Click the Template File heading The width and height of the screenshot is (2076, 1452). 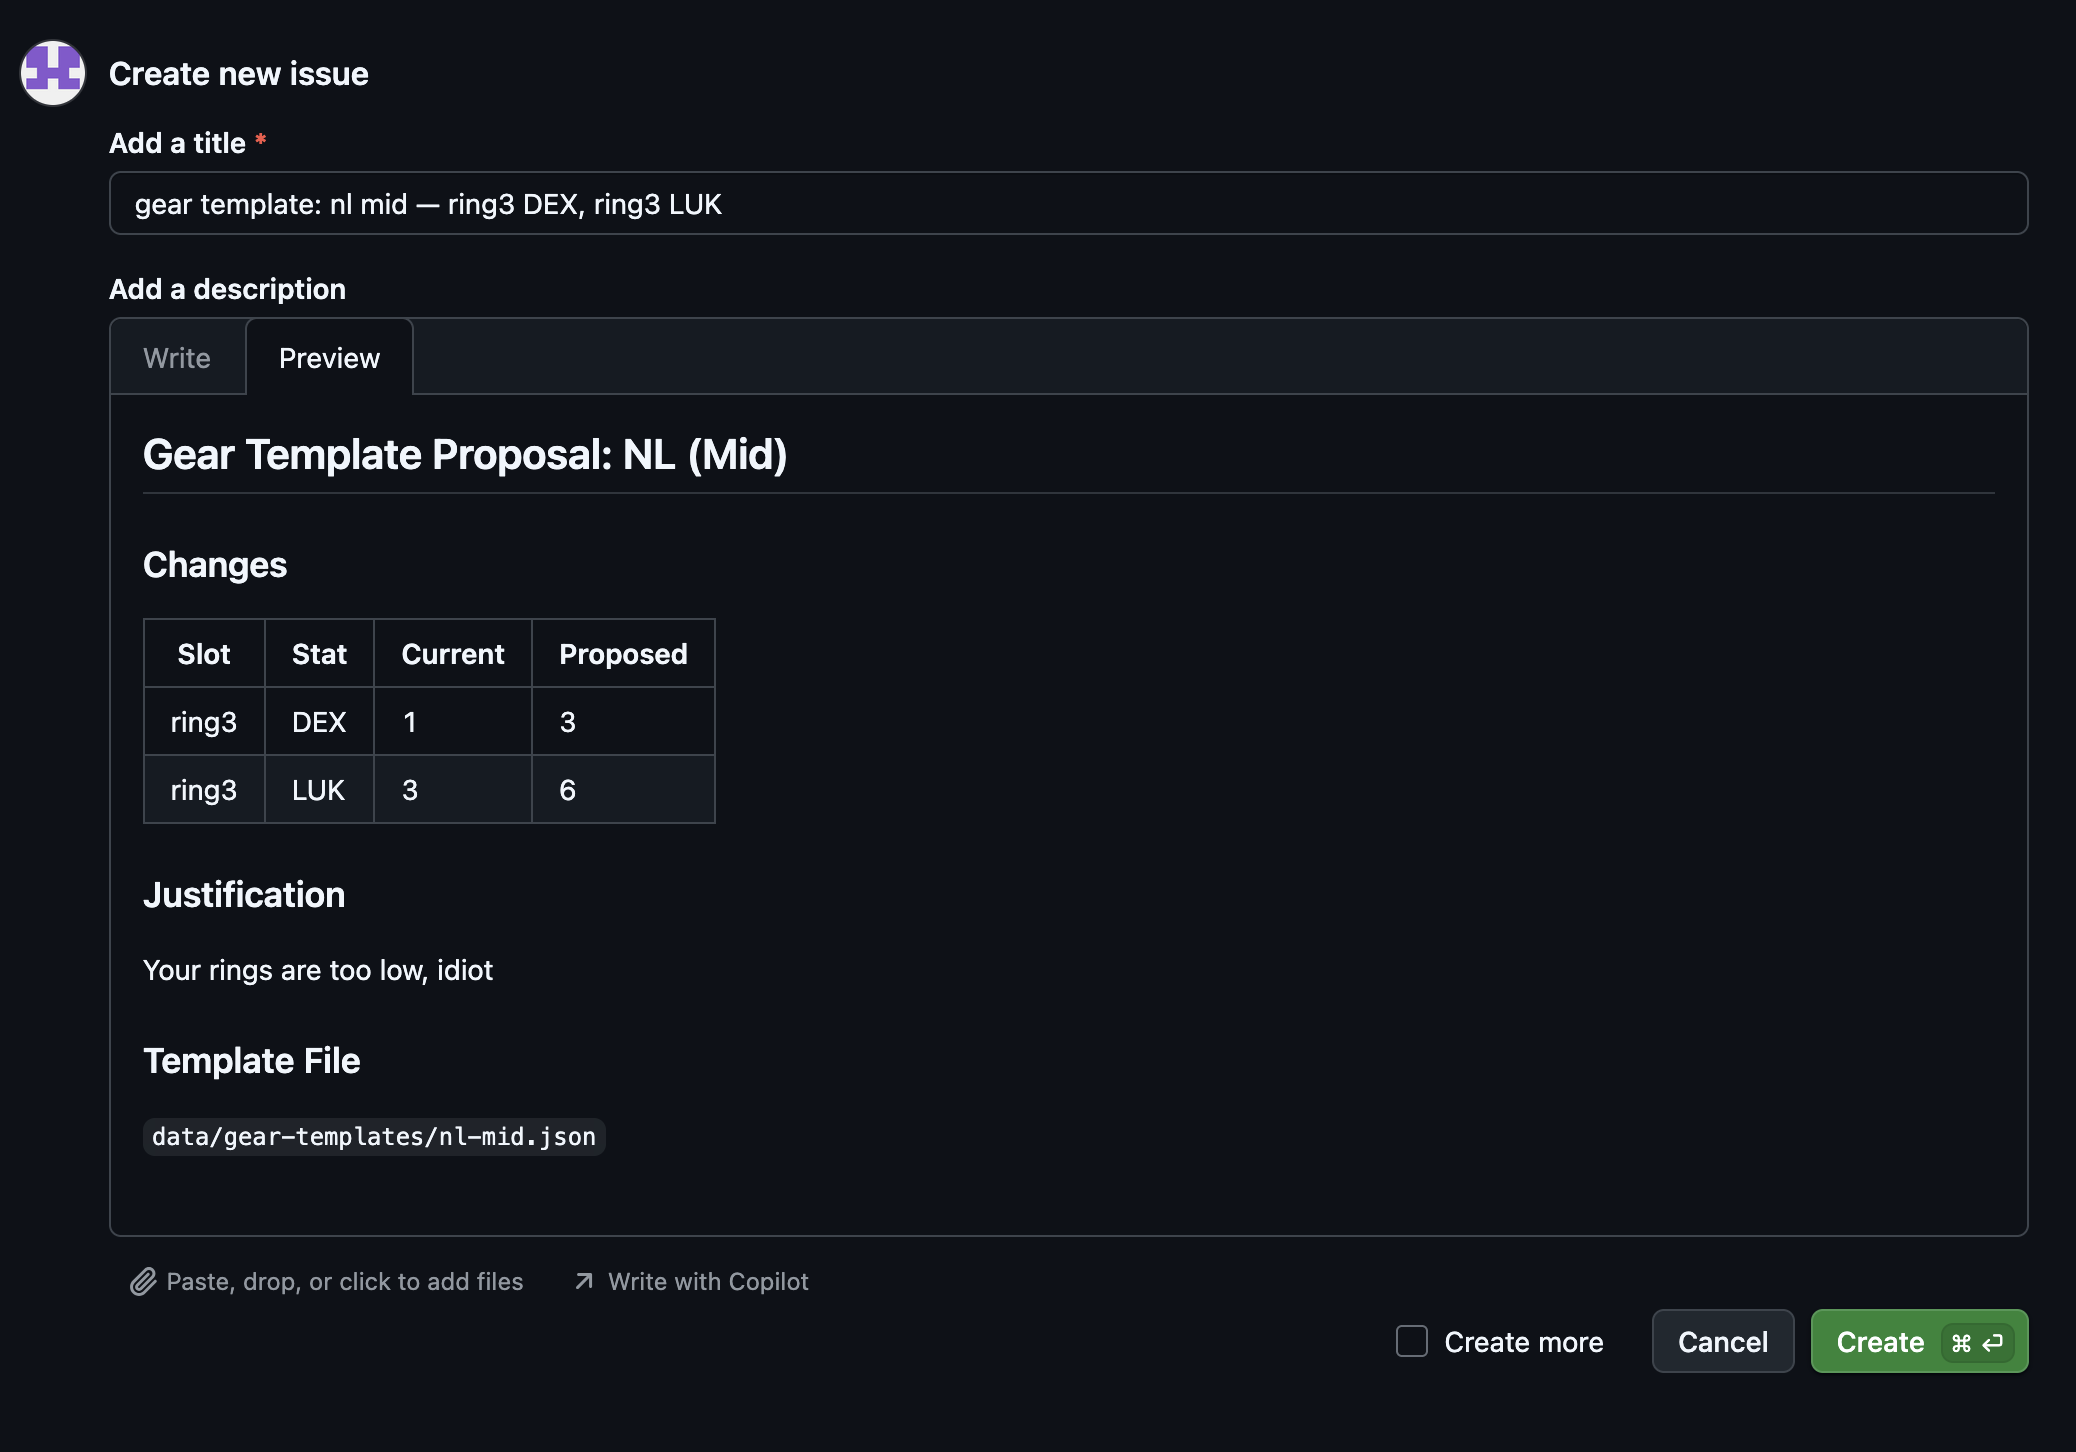(252, 1061)
